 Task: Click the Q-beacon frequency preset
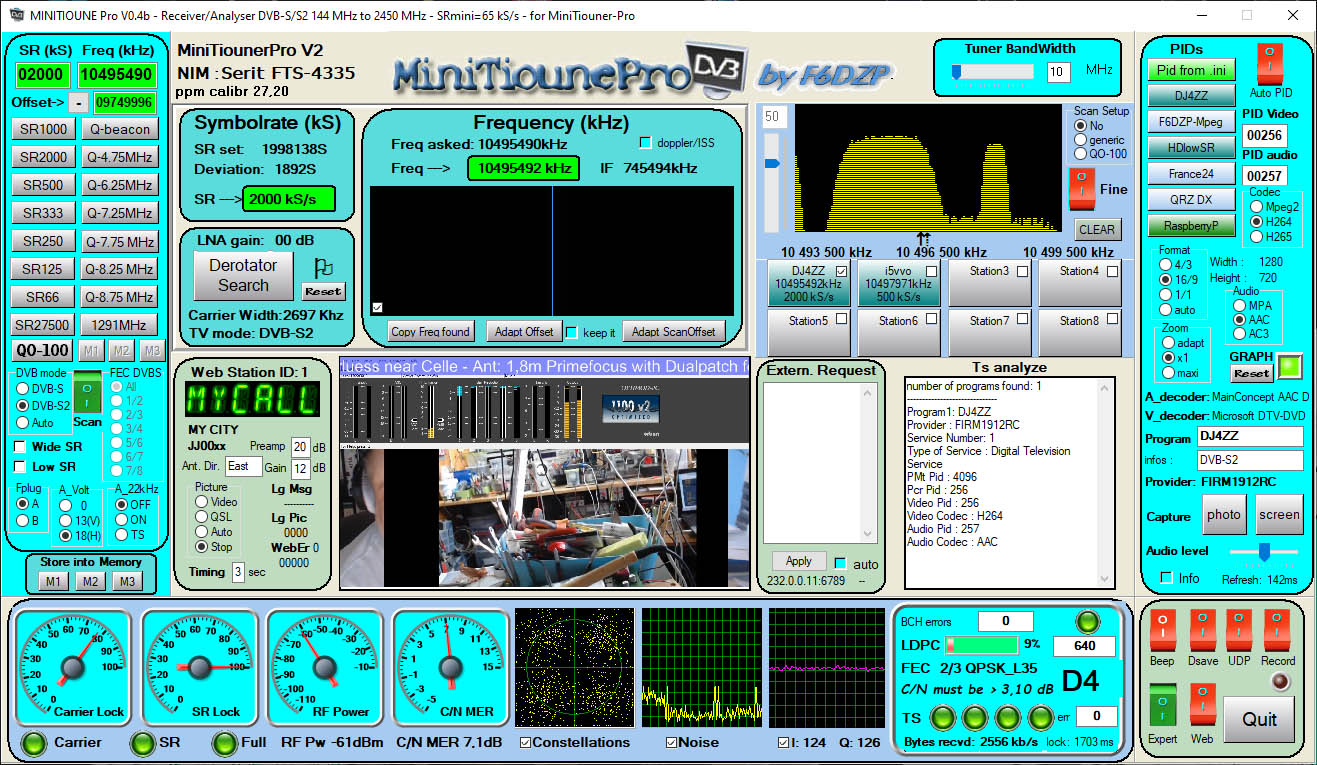point(119,129)
